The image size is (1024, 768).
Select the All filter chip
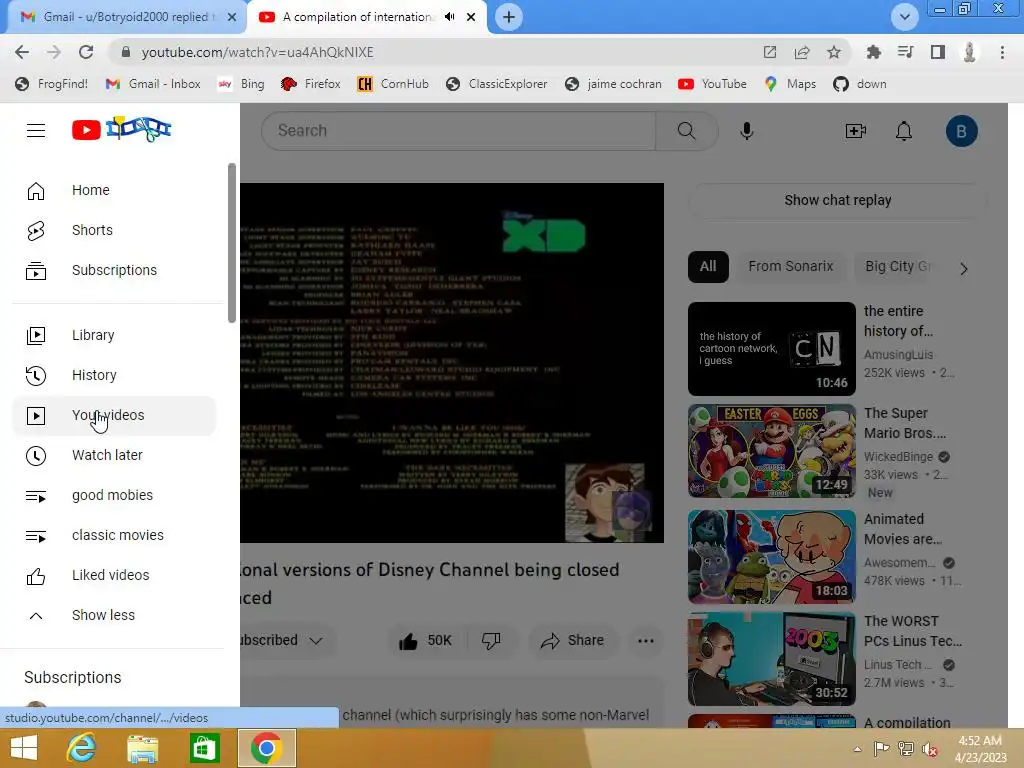tap(708, 266)
